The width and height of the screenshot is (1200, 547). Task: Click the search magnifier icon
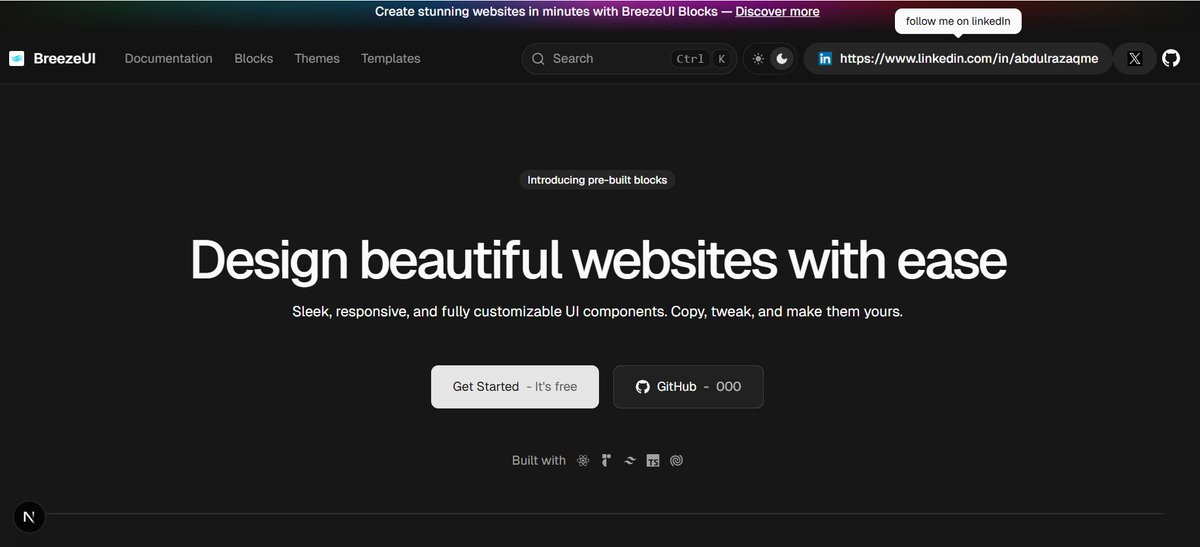[539, 59]
